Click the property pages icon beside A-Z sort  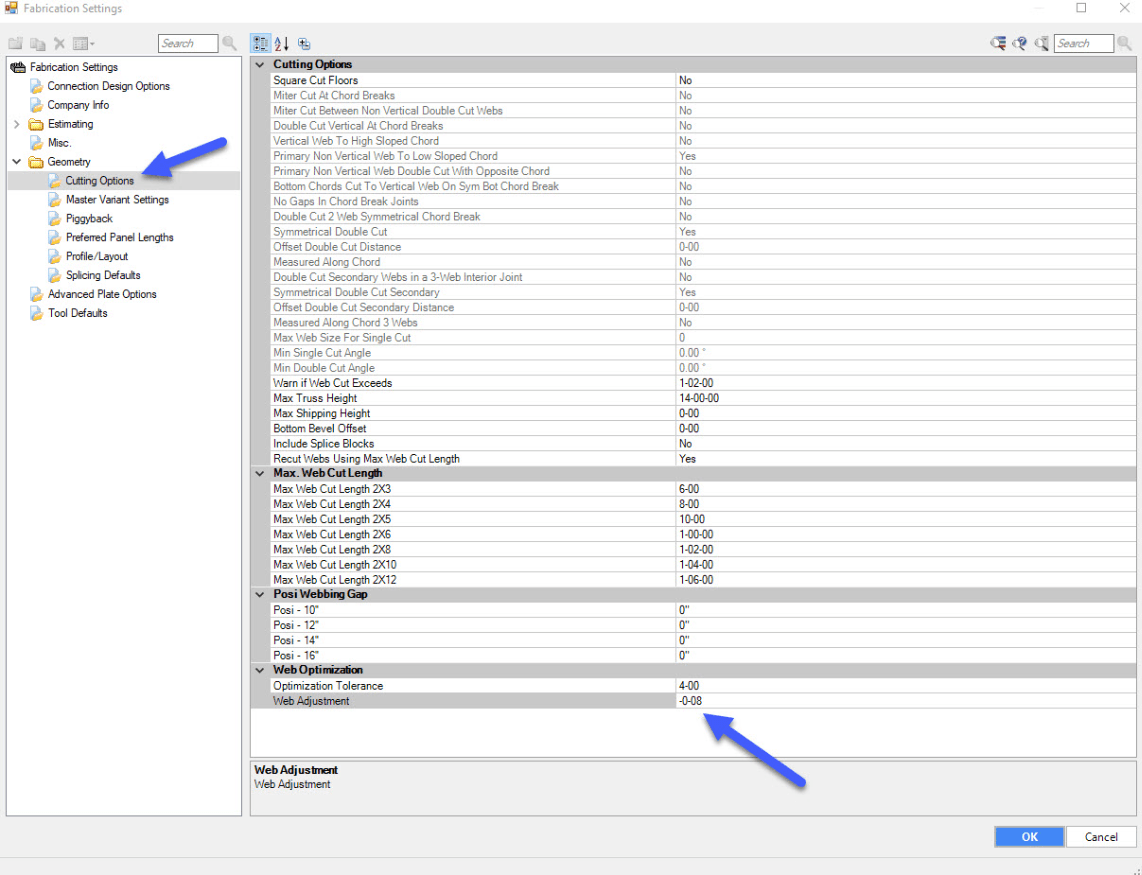point(304,43)
